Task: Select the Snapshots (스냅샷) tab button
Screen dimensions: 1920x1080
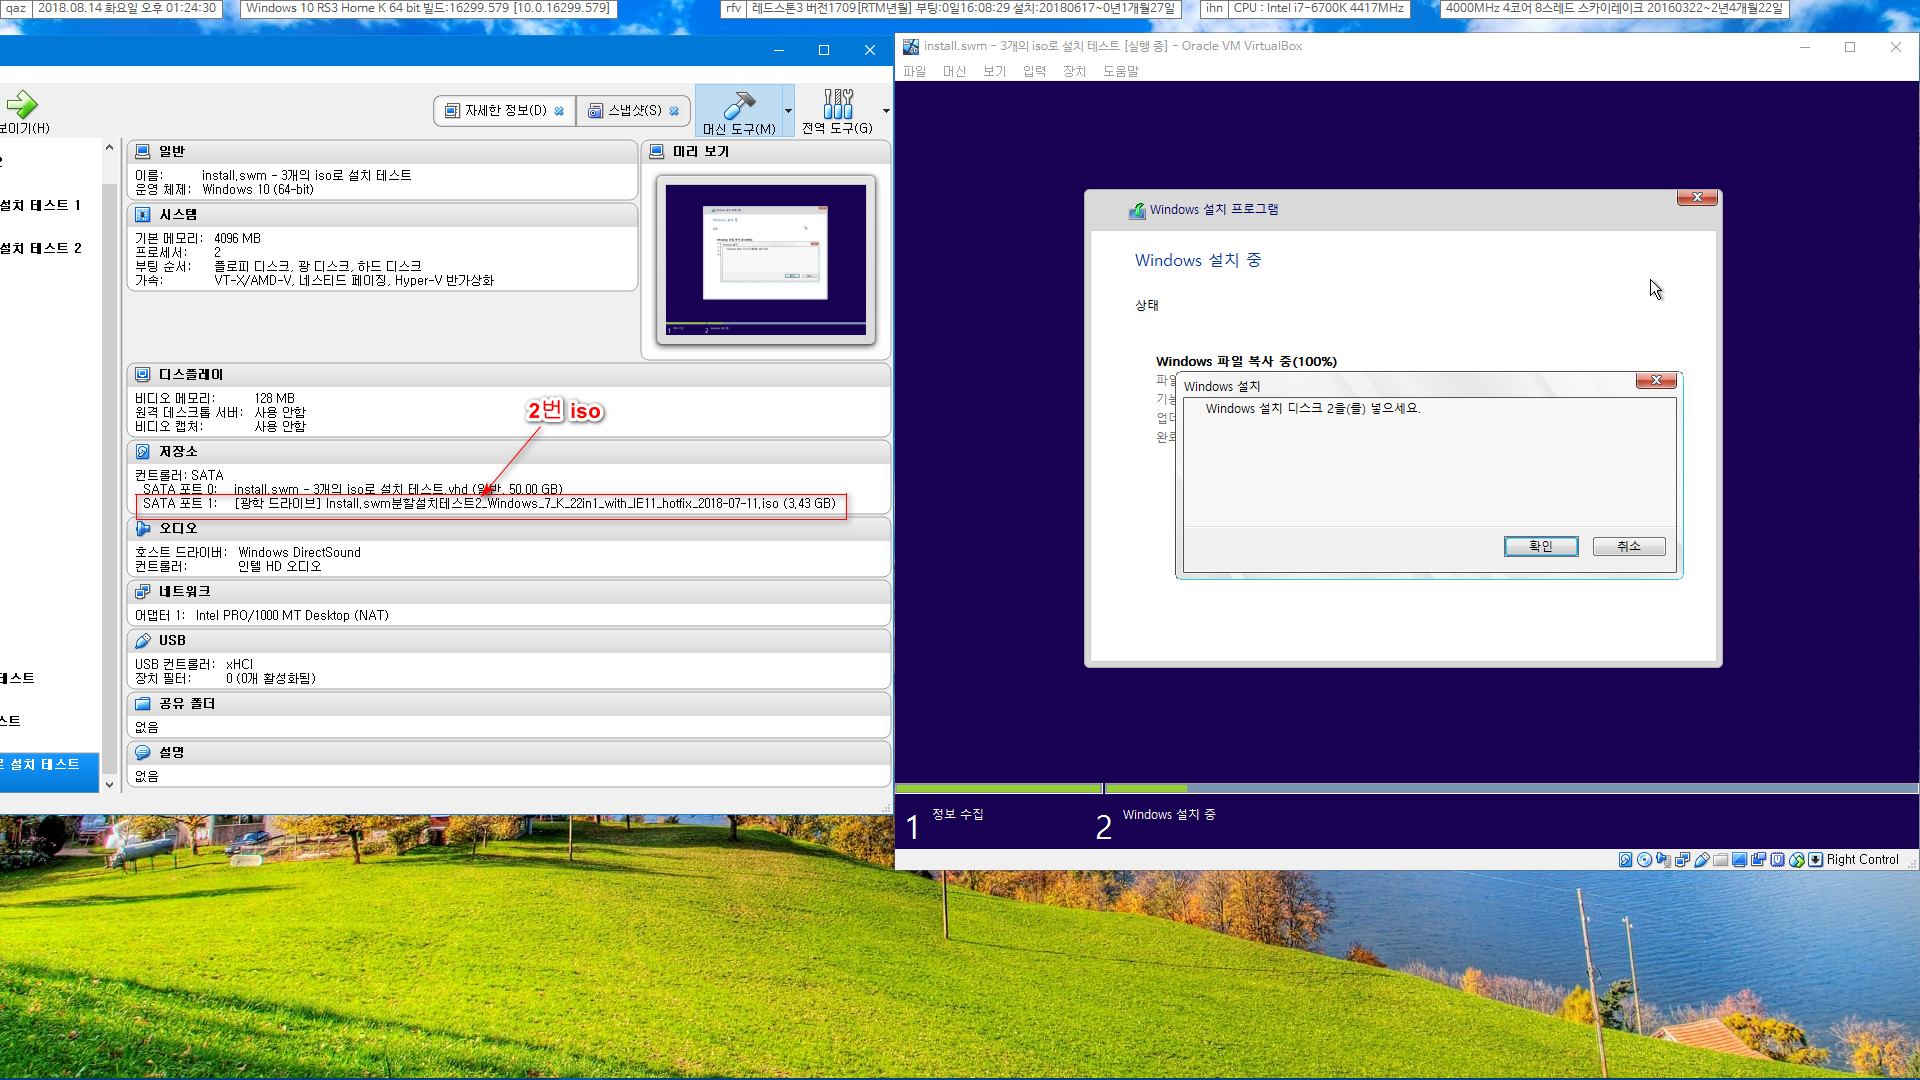Action: click(633, 111)
